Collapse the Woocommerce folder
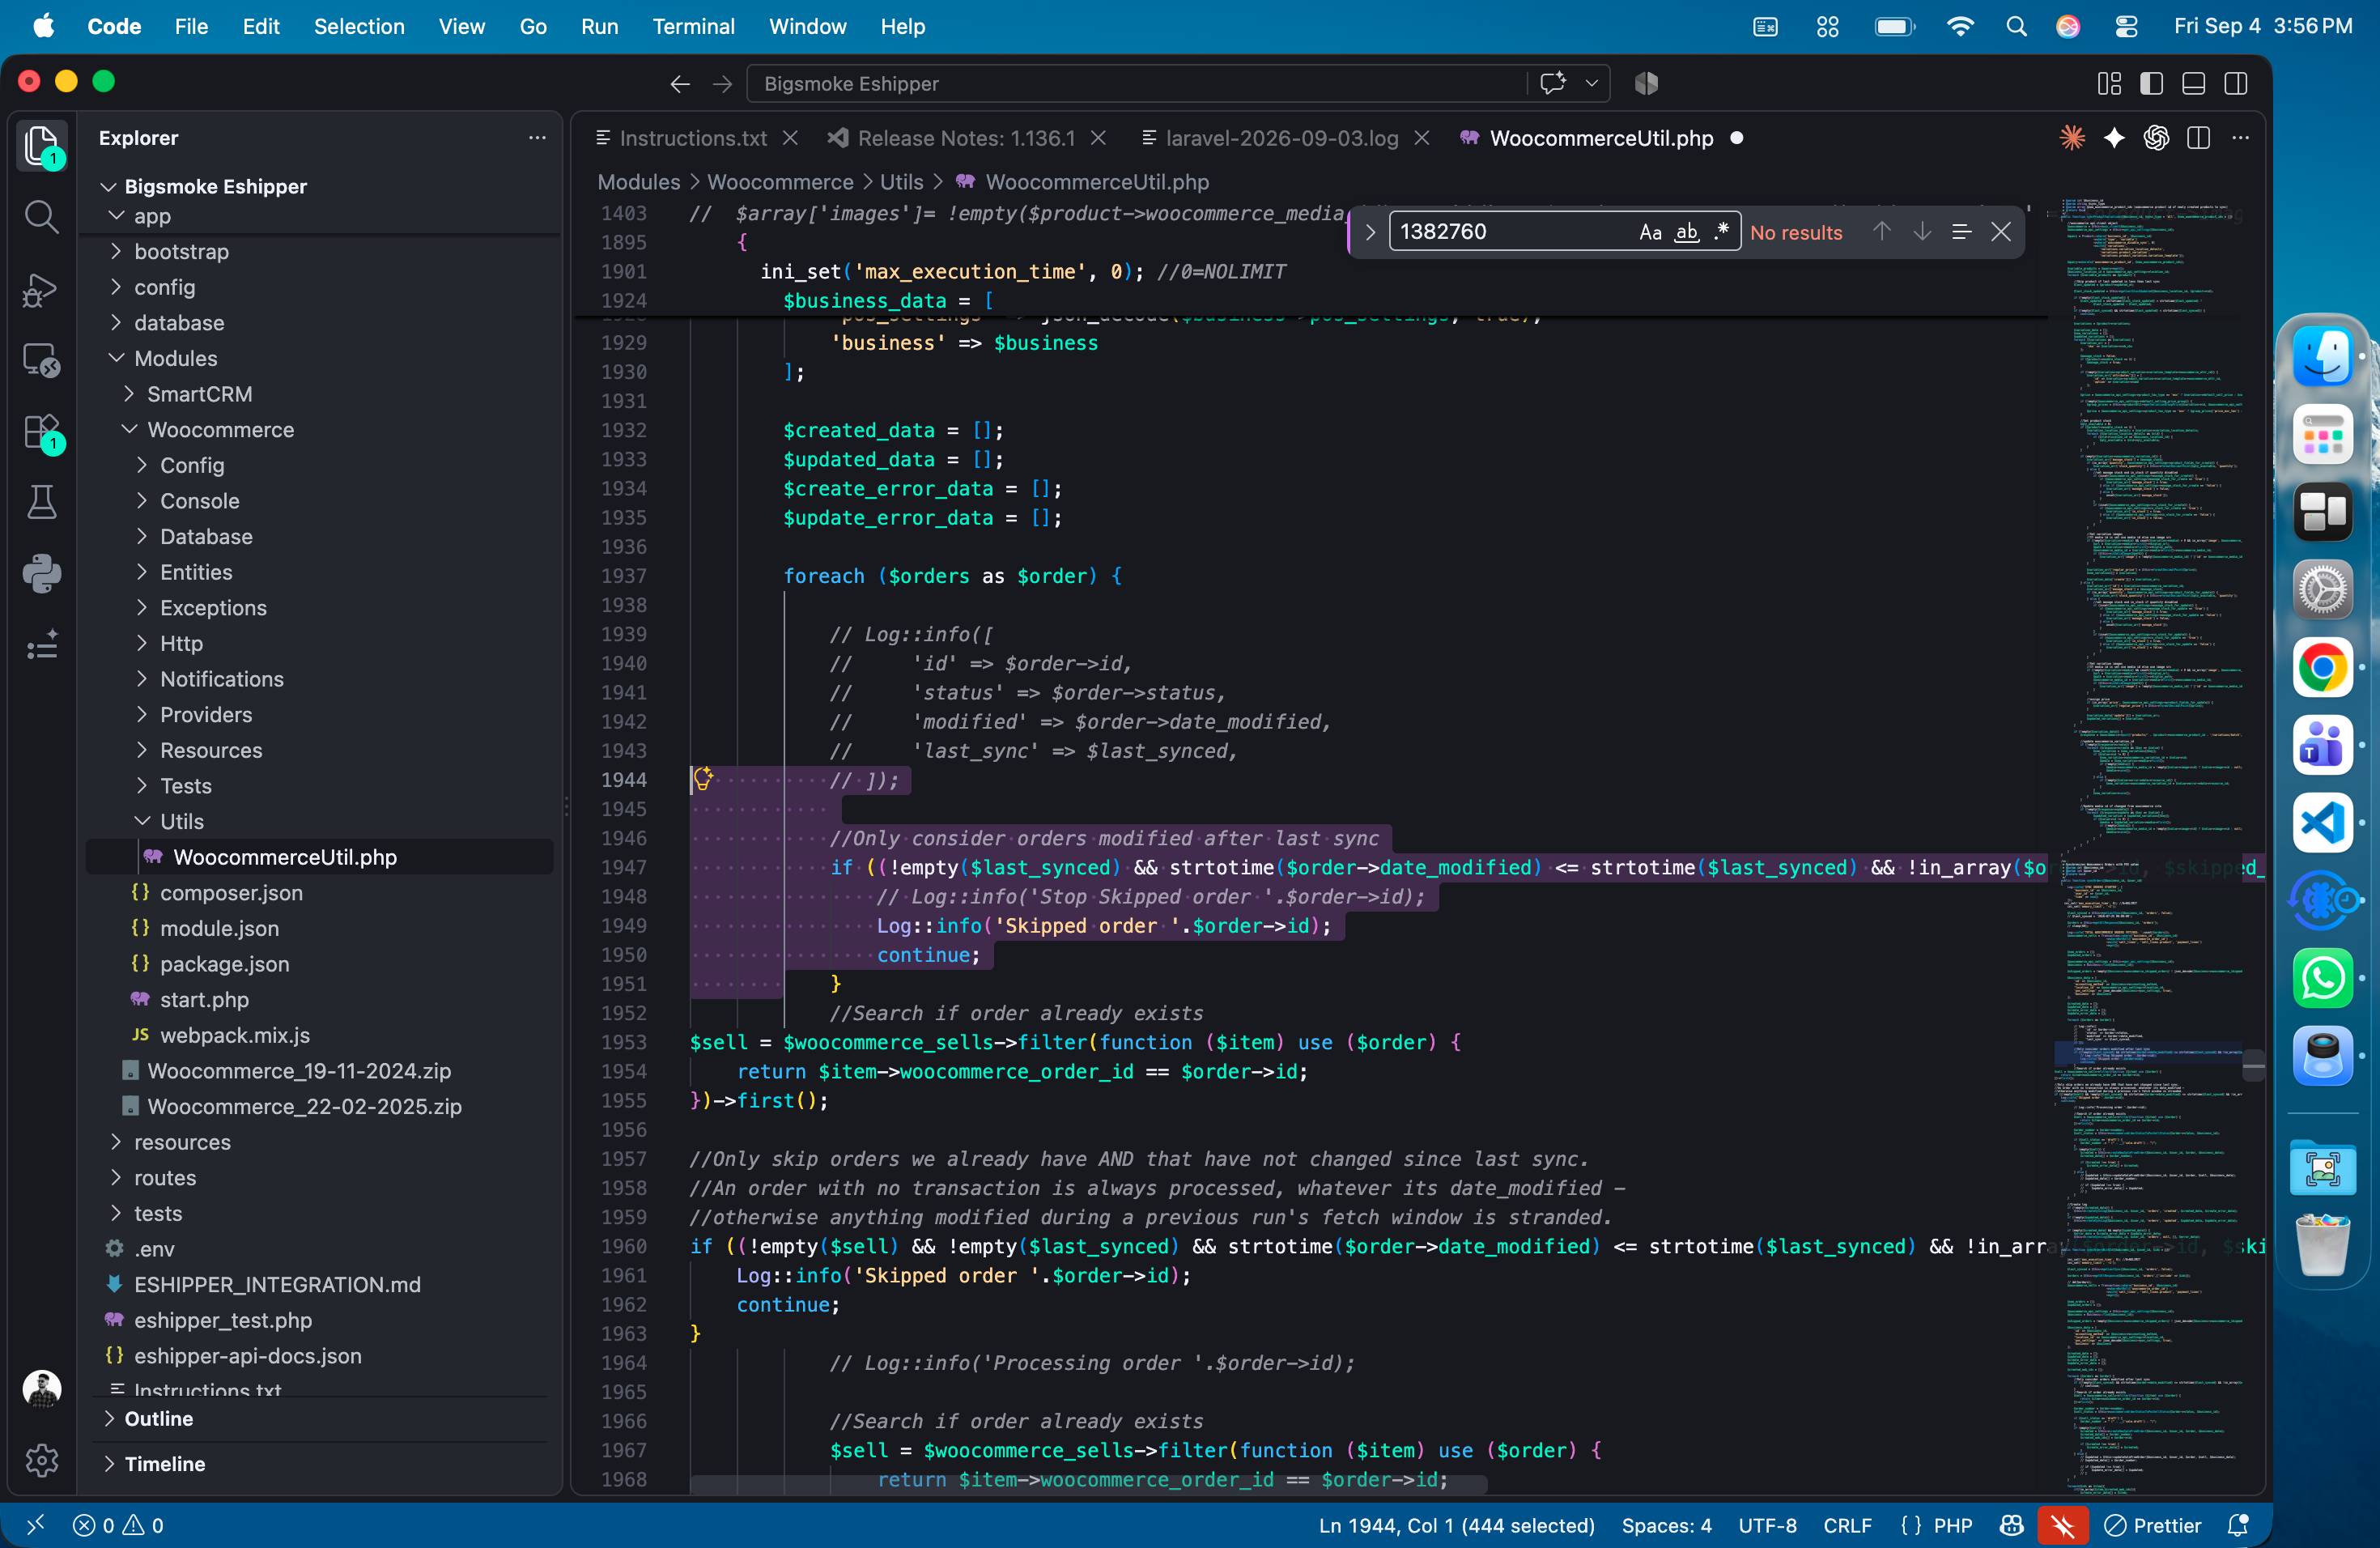 point(220,429)
